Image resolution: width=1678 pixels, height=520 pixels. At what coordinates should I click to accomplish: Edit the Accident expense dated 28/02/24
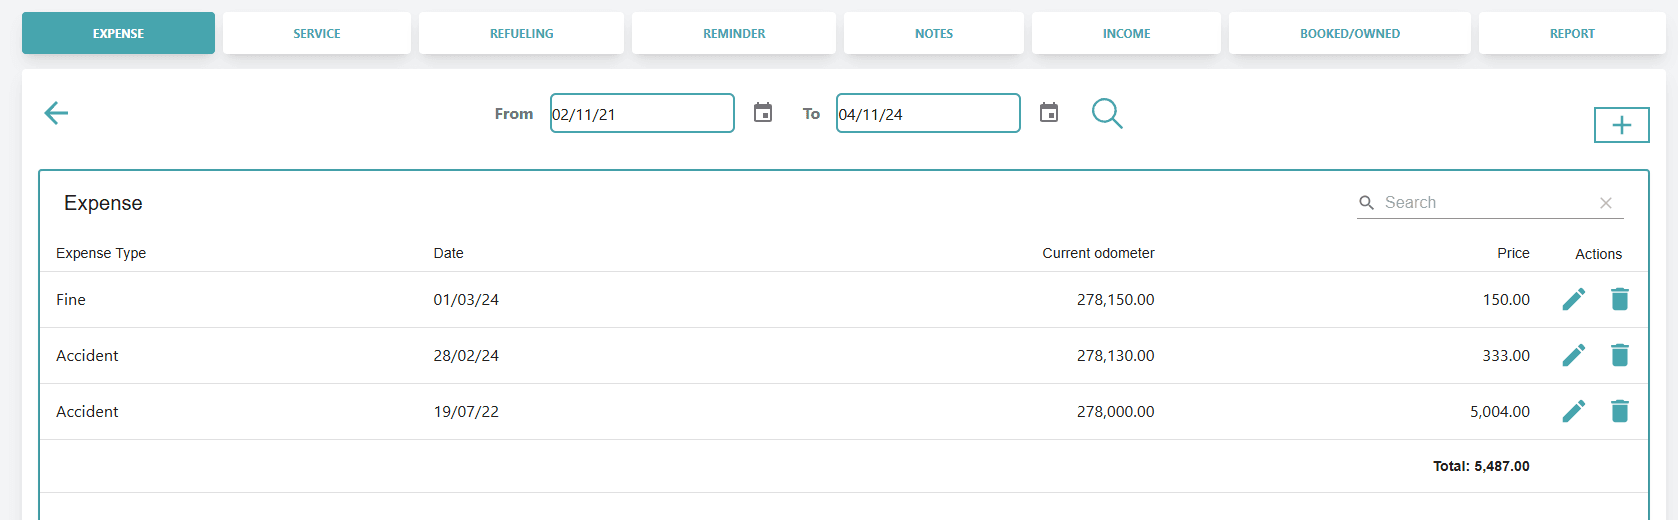(x=1573, y=355)
